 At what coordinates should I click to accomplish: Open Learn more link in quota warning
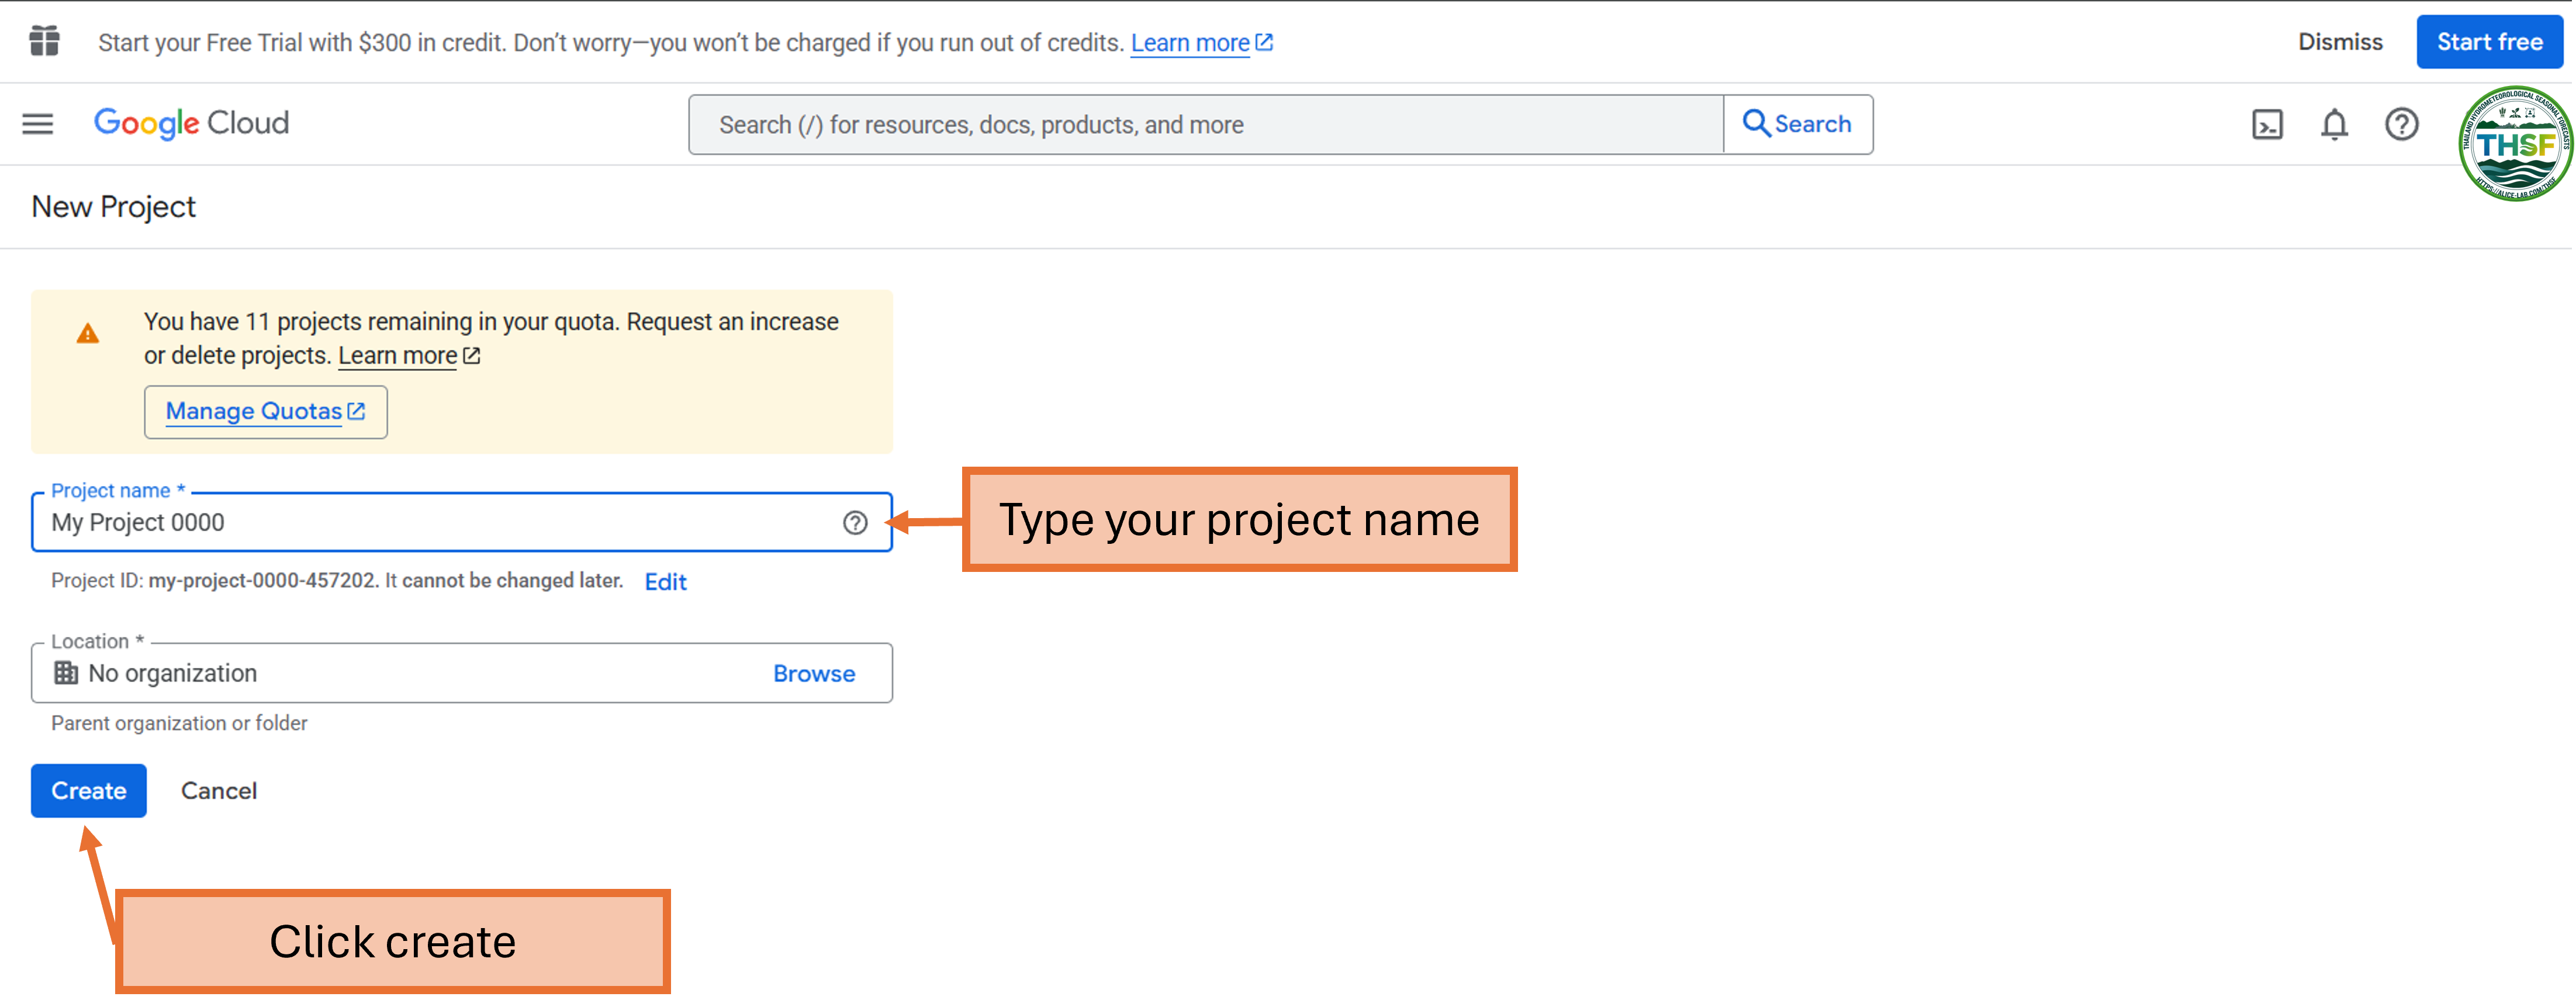pyautogui.click(x=398, y=356)
